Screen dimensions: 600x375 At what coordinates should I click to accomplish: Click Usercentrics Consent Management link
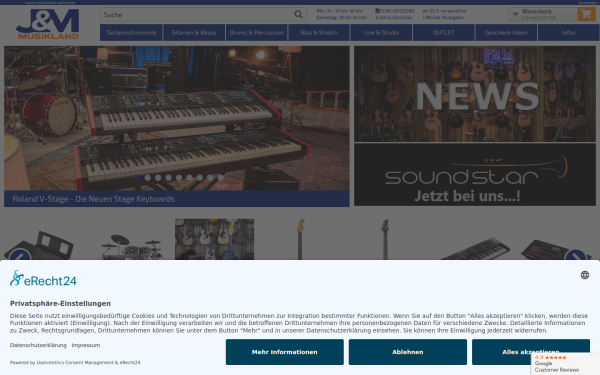[75, 362]
